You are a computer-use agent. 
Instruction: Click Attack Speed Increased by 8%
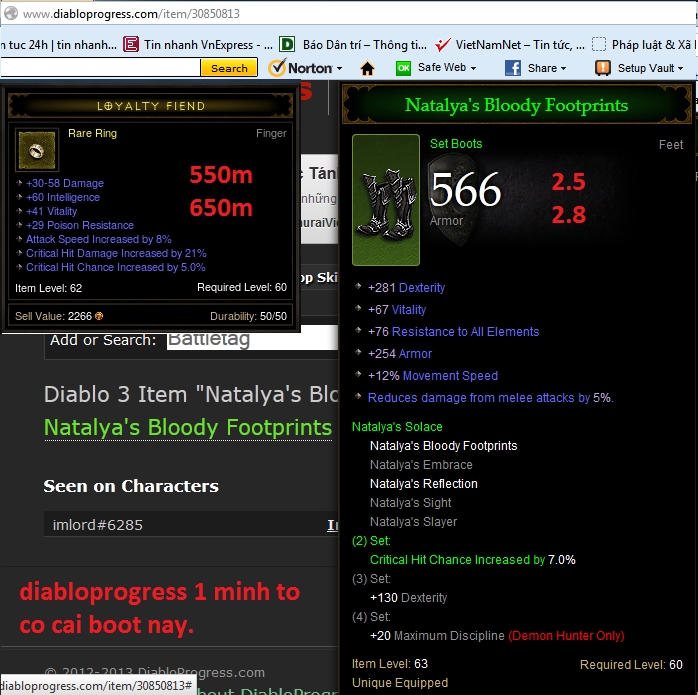click(x=99, y=239)
